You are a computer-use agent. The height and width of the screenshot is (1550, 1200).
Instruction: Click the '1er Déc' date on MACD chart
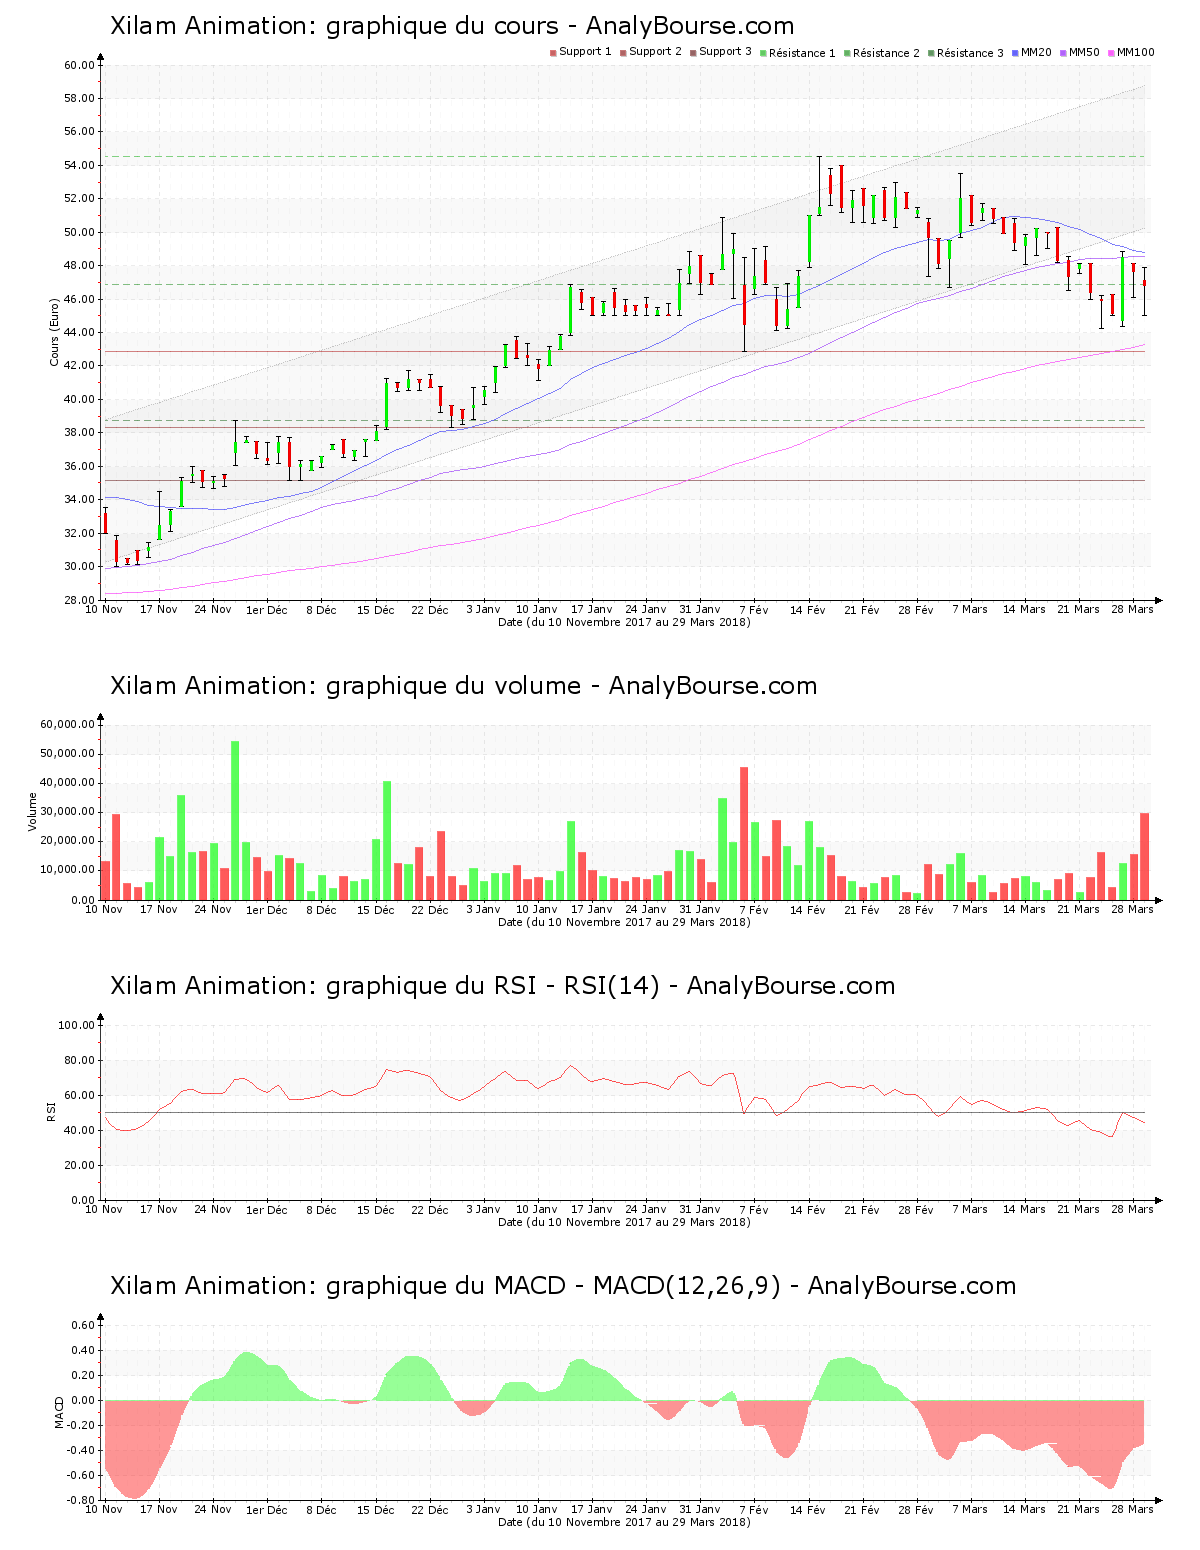click(267, 1510)
